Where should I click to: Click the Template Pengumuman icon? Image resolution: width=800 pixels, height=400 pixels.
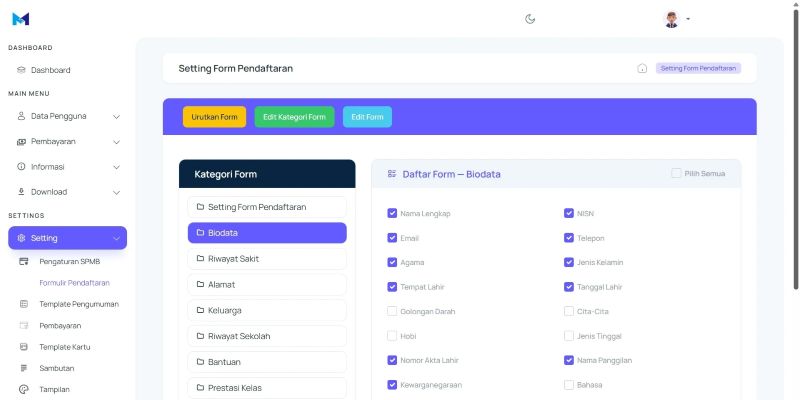pos(24,304)
